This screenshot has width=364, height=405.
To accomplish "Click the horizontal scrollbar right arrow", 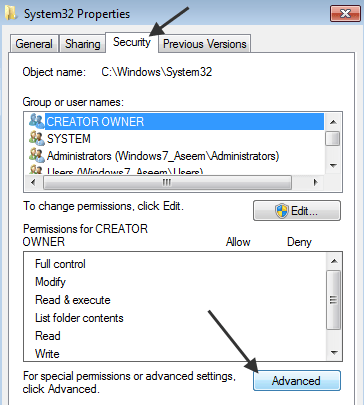I will (315, 182).
